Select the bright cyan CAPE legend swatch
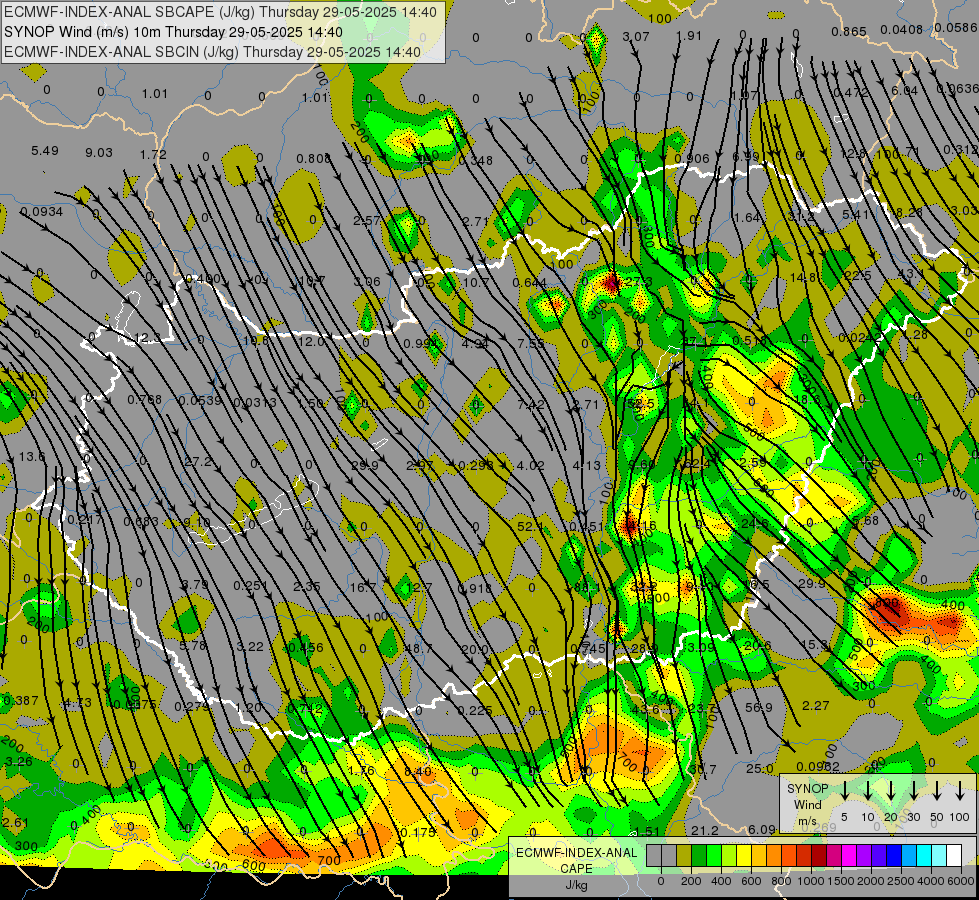Image resolution: width=979 pixels, height=900 pixels. (923, 856)
